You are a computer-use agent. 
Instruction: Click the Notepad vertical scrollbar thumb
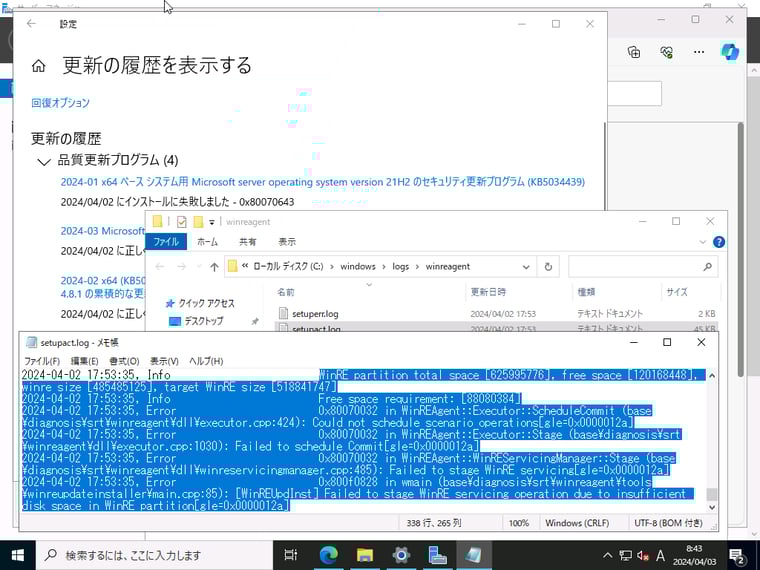point(712,494)
